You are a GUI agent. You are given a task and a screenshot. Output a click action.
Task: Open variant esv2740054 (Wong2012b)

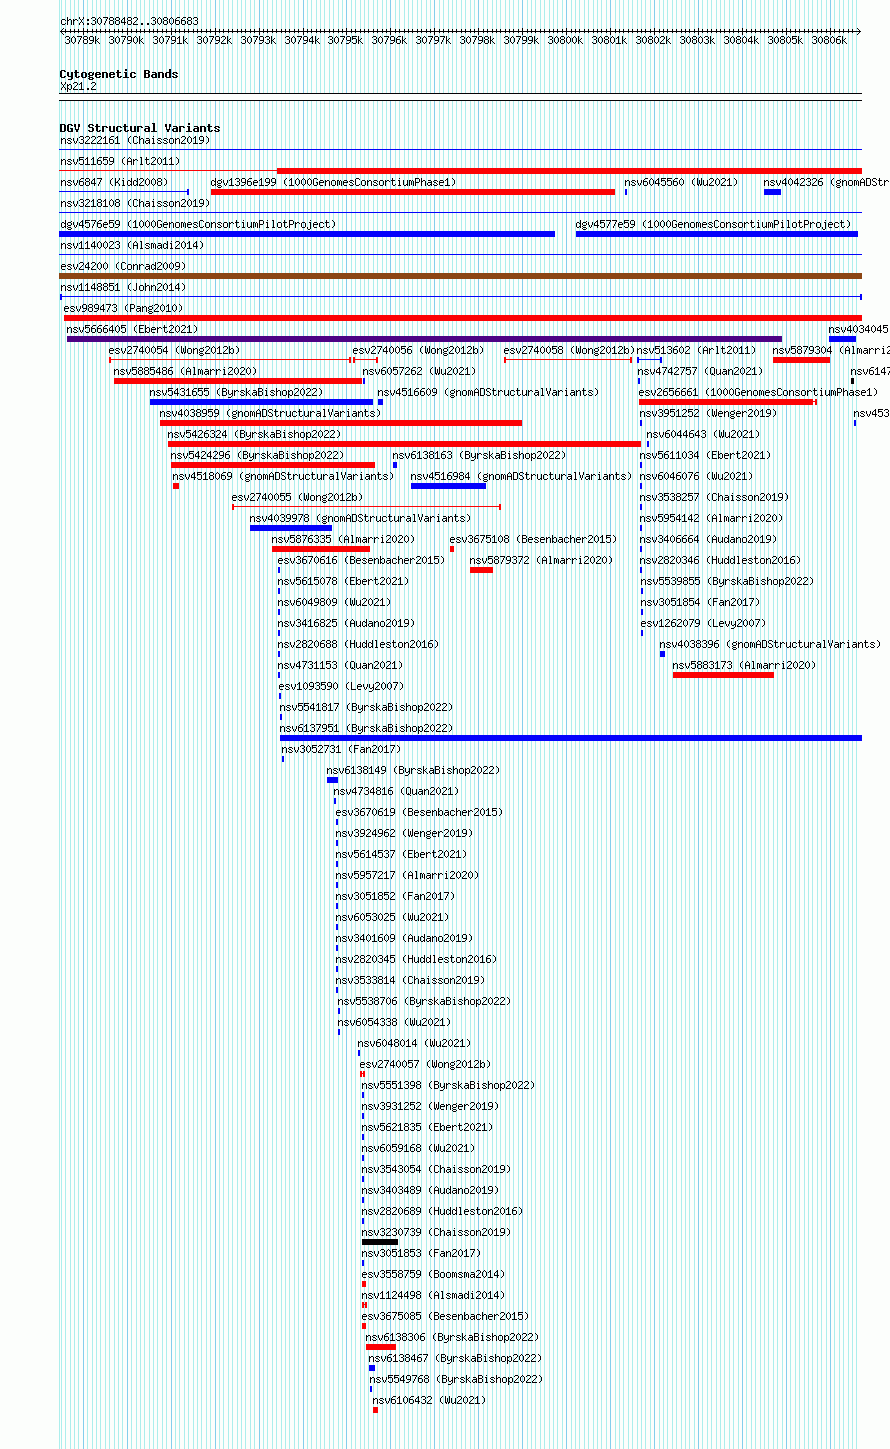point(174,351)
